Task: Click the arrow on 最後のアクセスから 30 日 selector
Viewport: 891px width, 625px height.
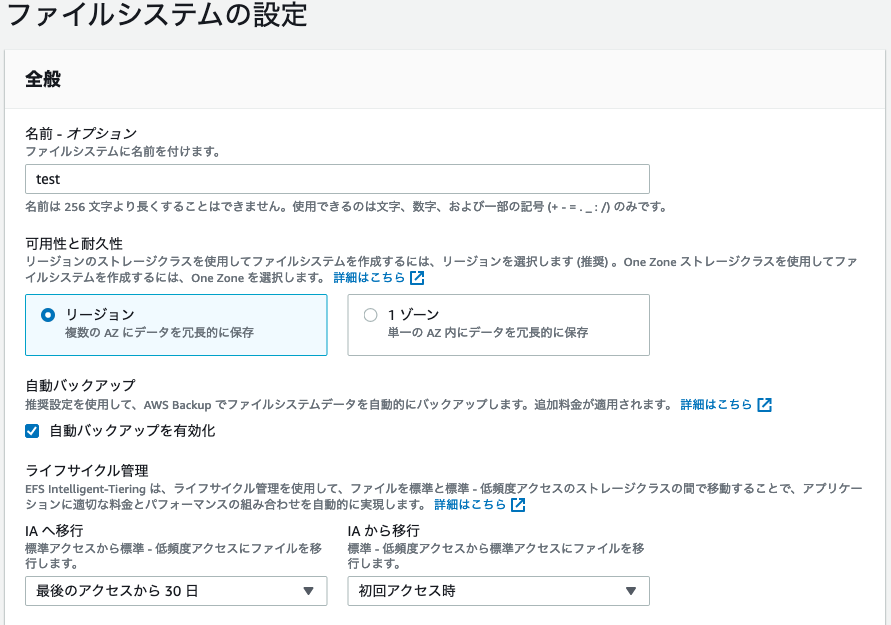Action: 309,591
